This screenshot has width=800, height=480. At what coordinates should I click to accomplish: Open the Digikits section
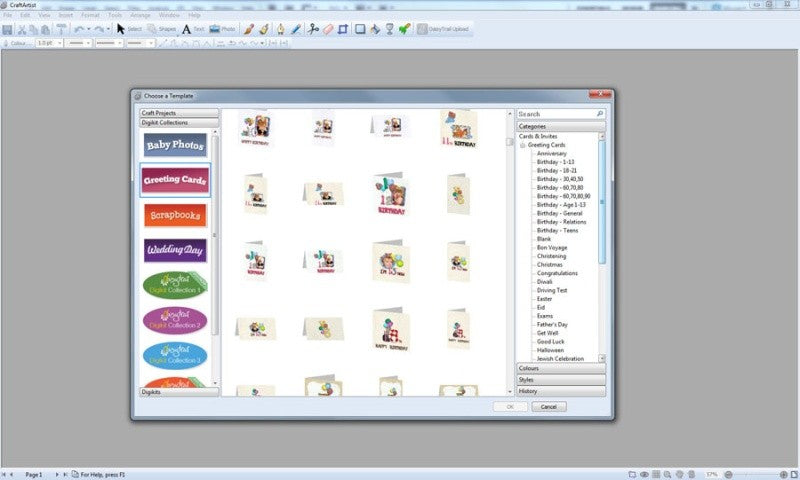pyautogui.click(x=179, y=392)
